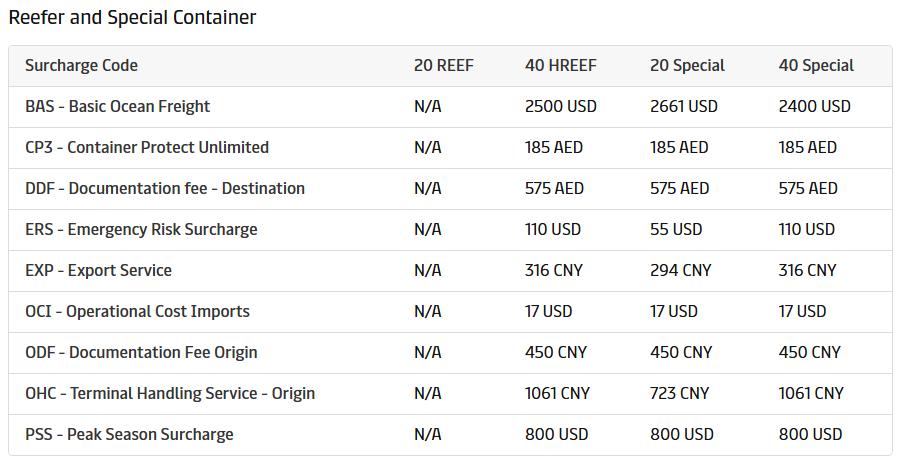
Task: Click the 20 REEF column header
Action: click(x=444, y=66)
